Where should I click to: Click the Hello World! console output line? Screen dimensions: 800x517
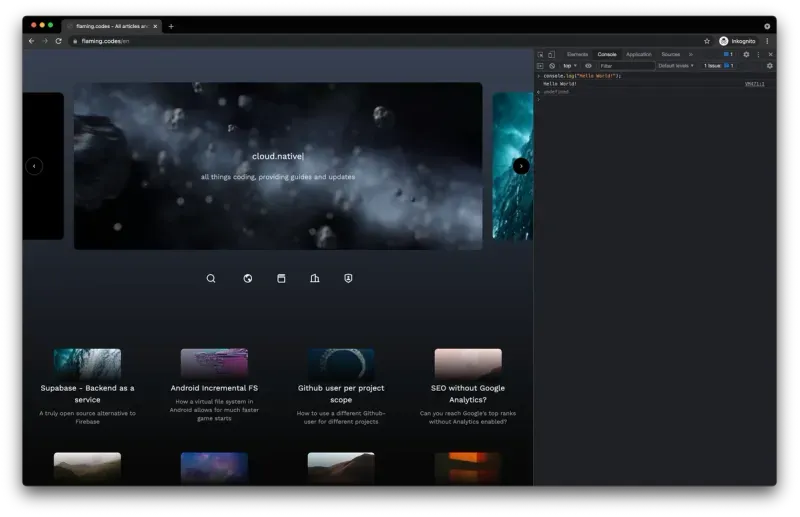pos(560,84)
